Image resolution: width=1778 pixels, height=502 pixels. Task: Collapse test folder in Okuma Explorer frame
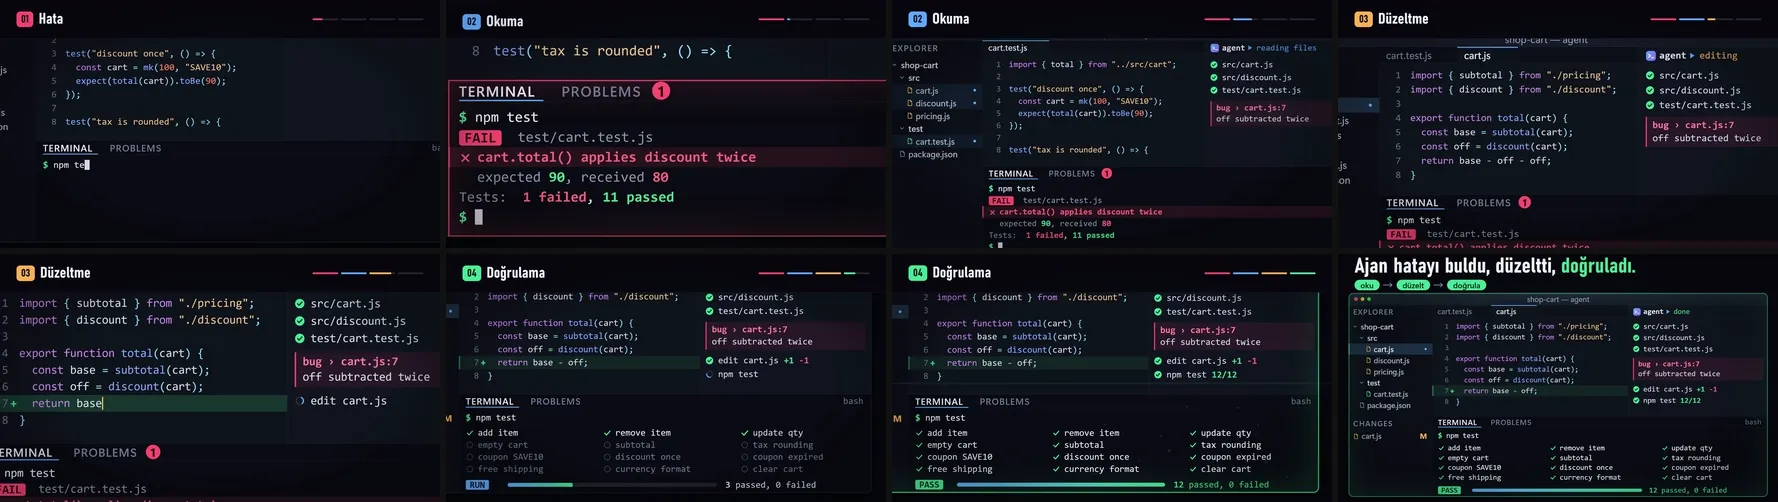tap(902, 129)
